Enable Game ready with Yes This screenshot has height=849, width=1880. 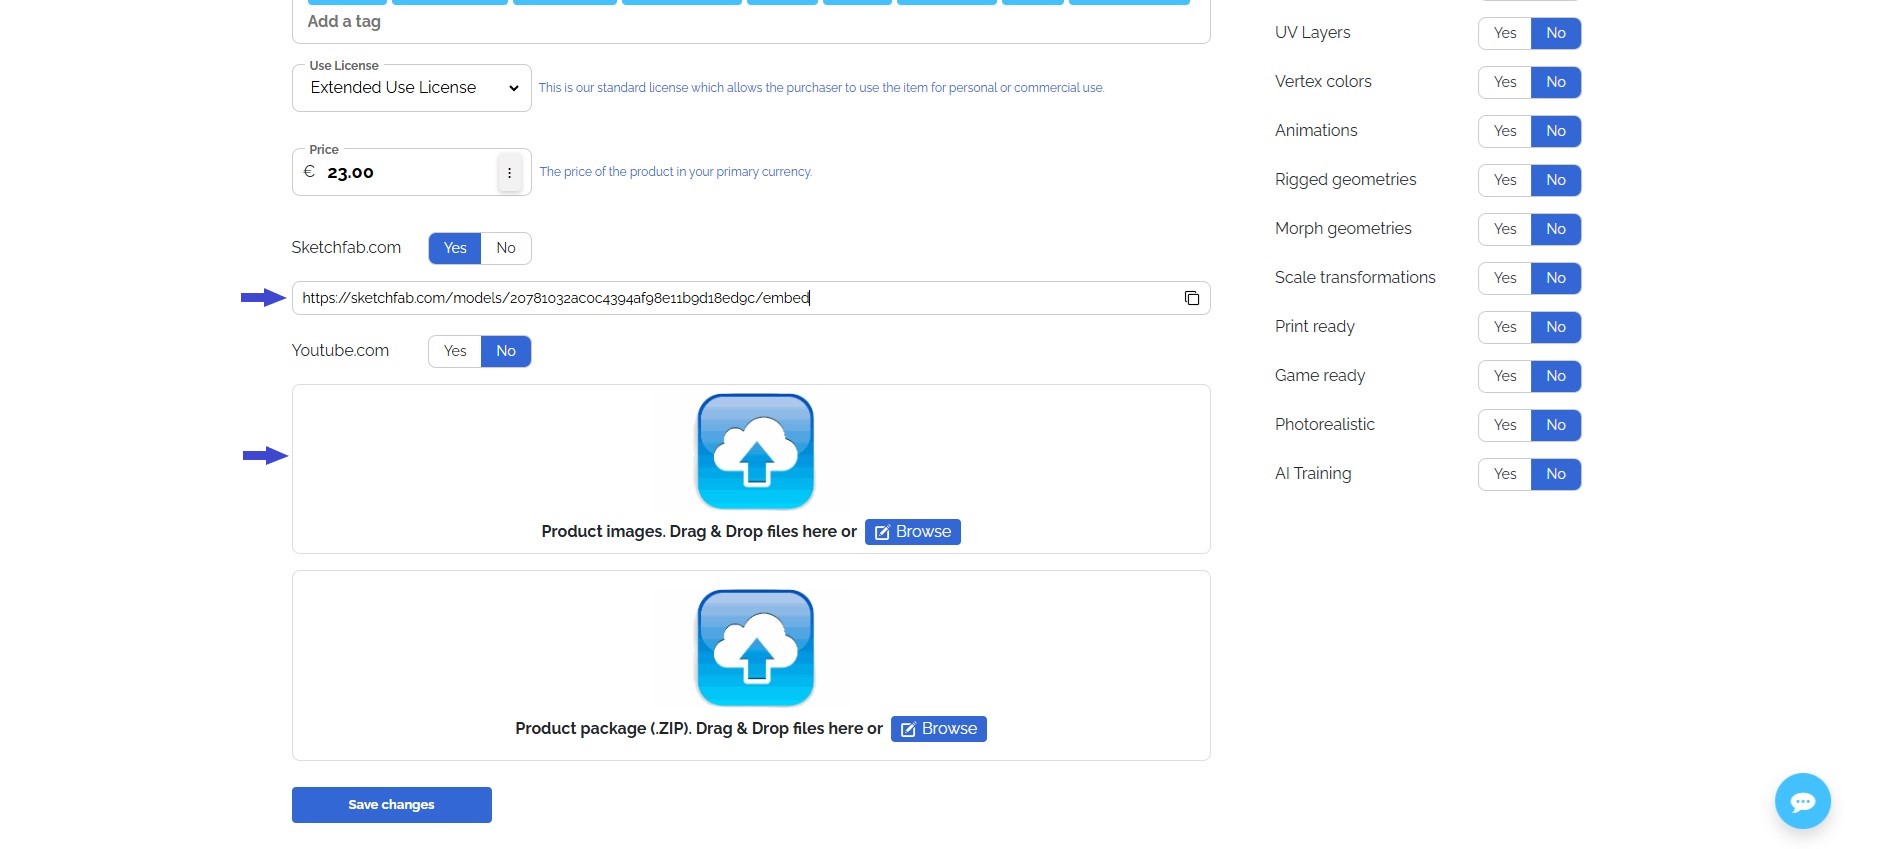tap(1504, 376)
